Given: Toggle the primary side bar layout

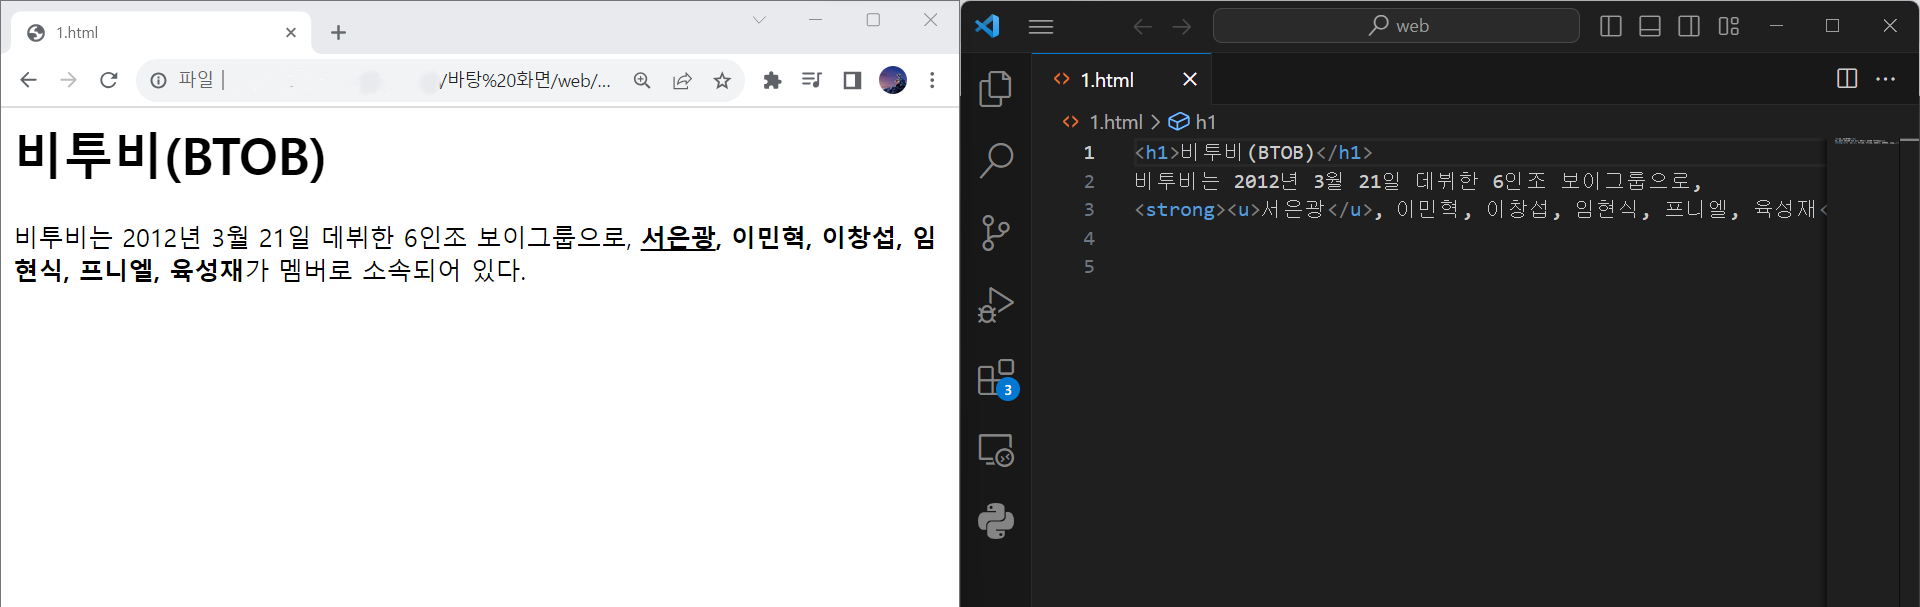Looking at the screenshot, I should click(x=1611, y=26).
